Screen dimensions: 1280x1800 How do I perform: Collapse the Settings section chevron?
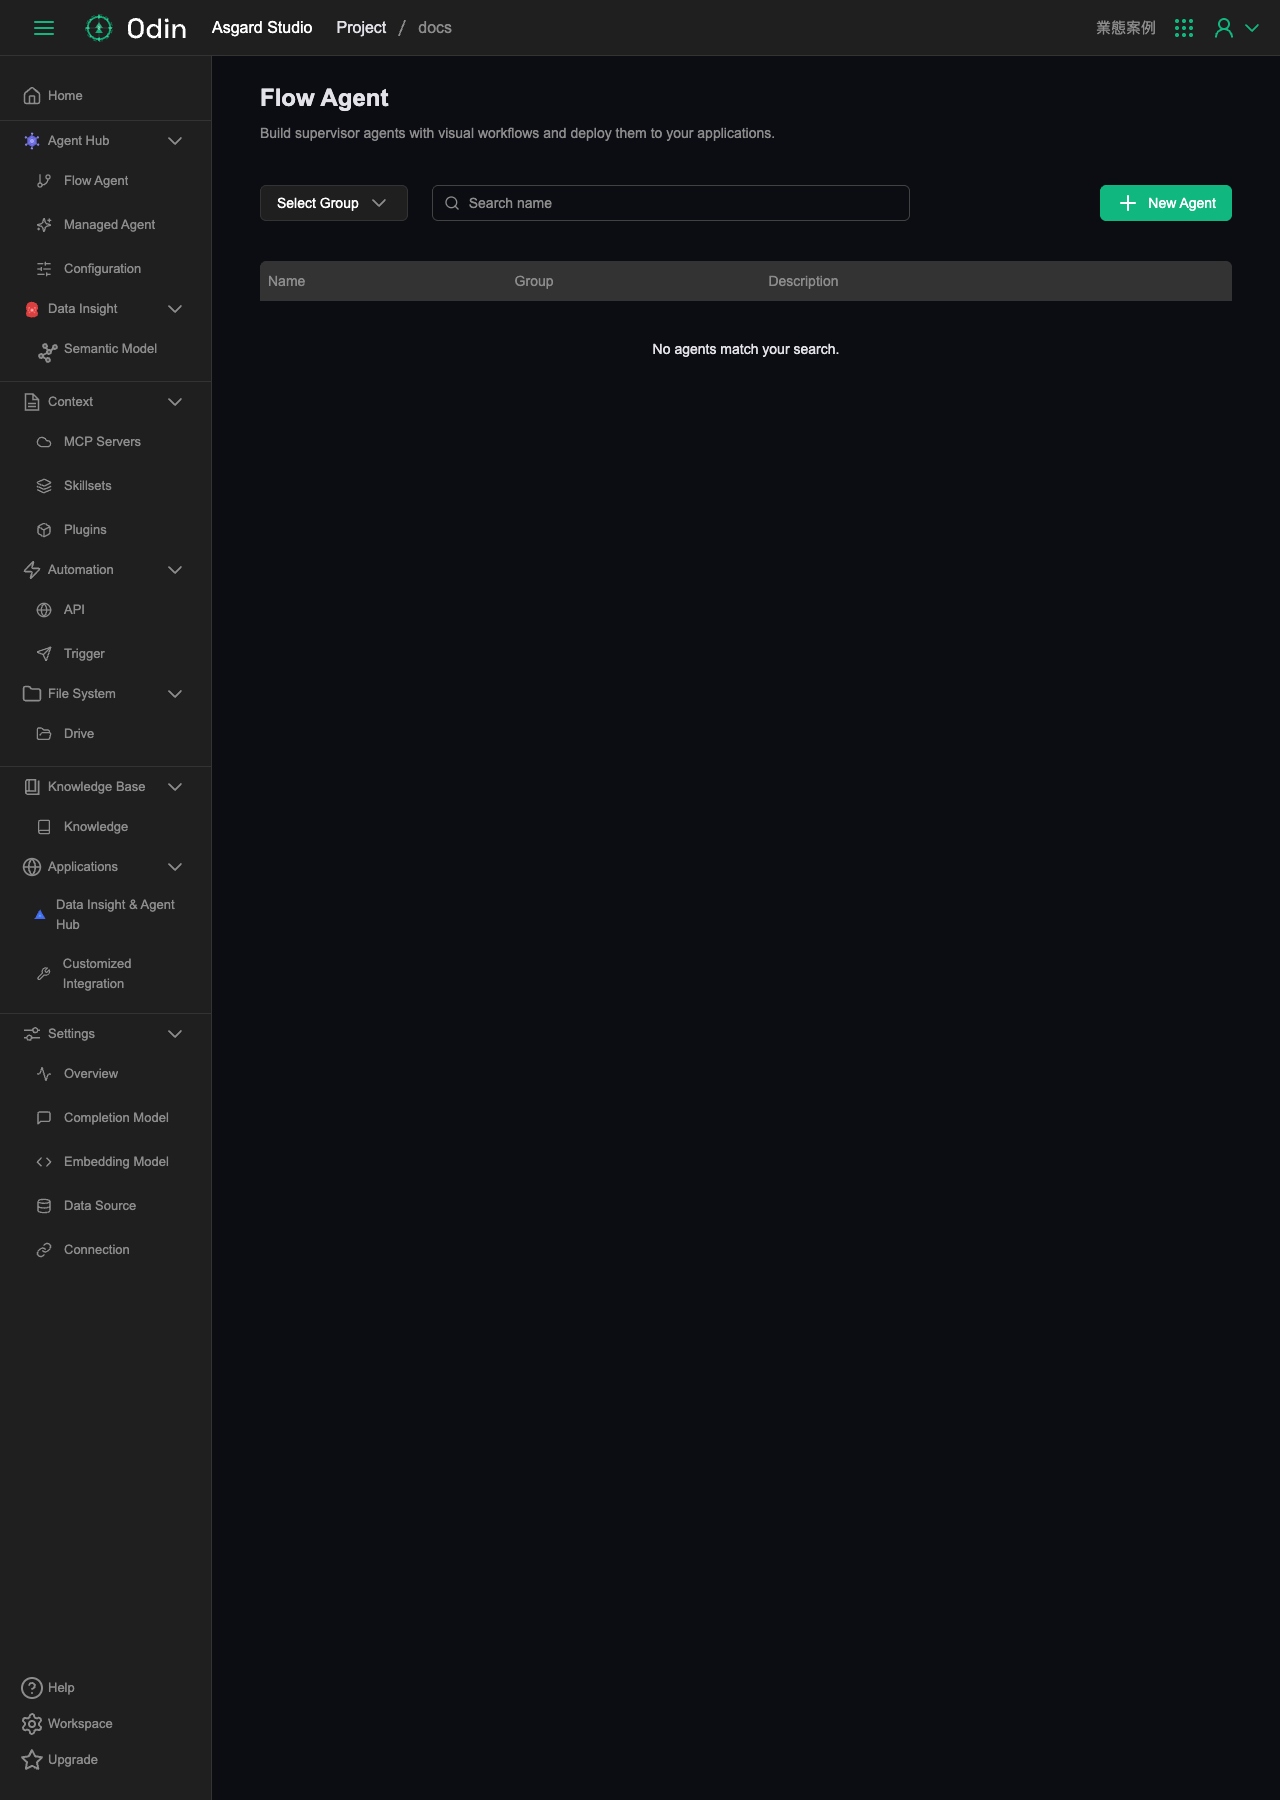[175, 1034]
